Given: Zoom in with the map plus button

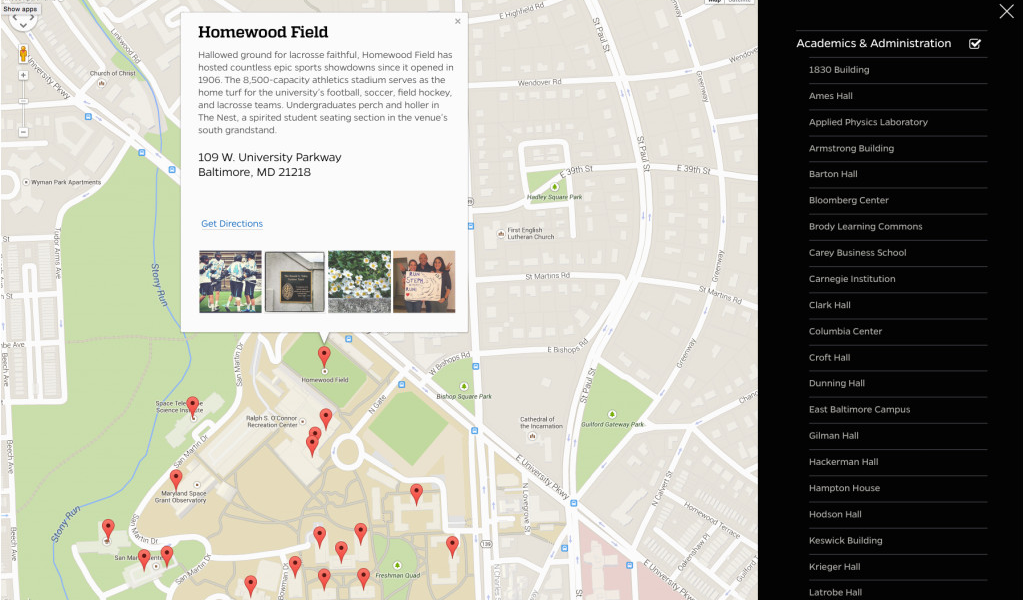Looking at the screenshot, I should 23,76.
